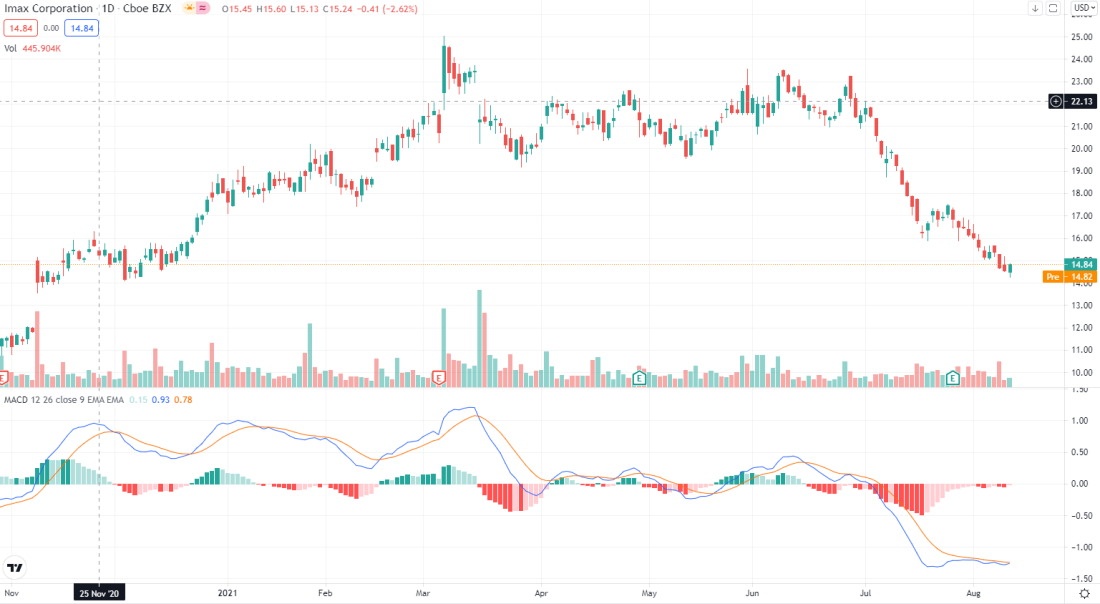The width and height of the screenshot is (1100, 604).
Task: Click the 25 Nov '20 date label
Action: coord(99,593)
